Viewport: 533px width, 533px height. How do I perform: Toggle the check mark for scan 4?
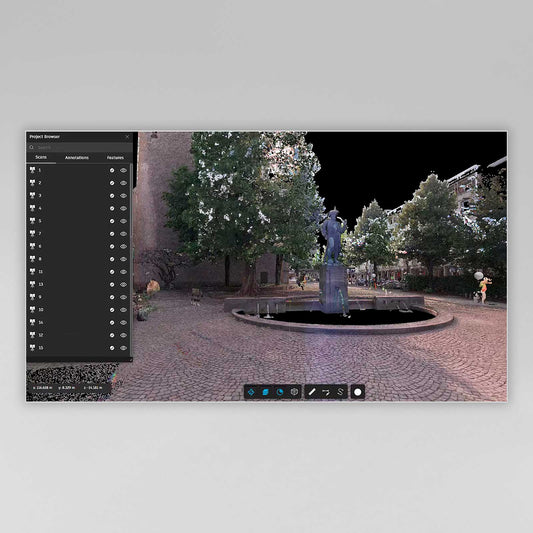pyautogui.click(x=112, y=208)
